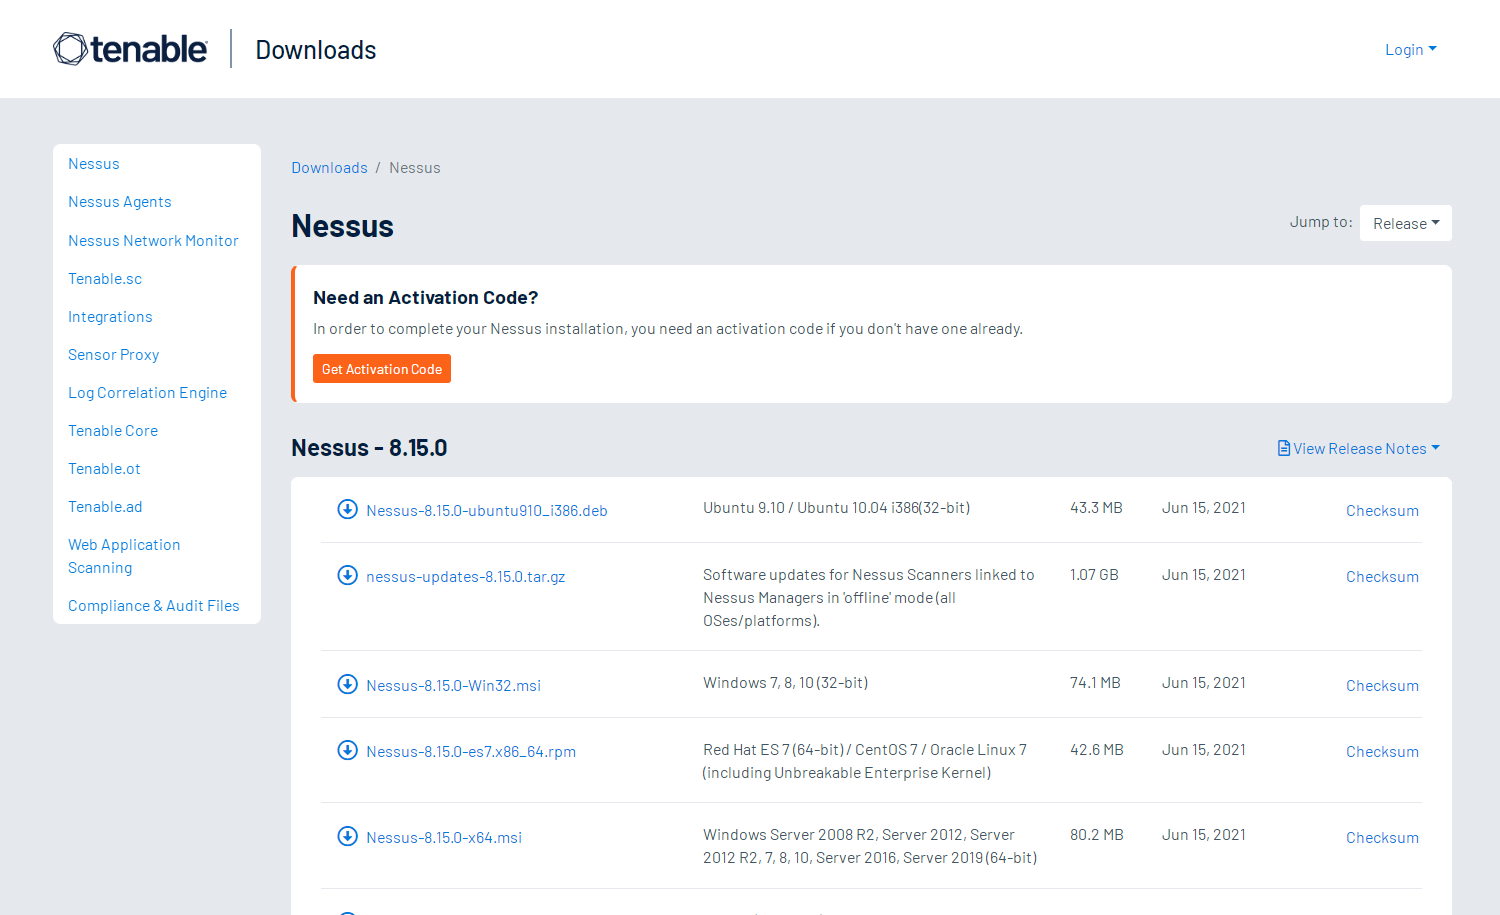Click the download icon next to Nessus-8.15.0-es7.x86_64.rpm
The height and width of the screenshot is (915, 1500).
347,749
